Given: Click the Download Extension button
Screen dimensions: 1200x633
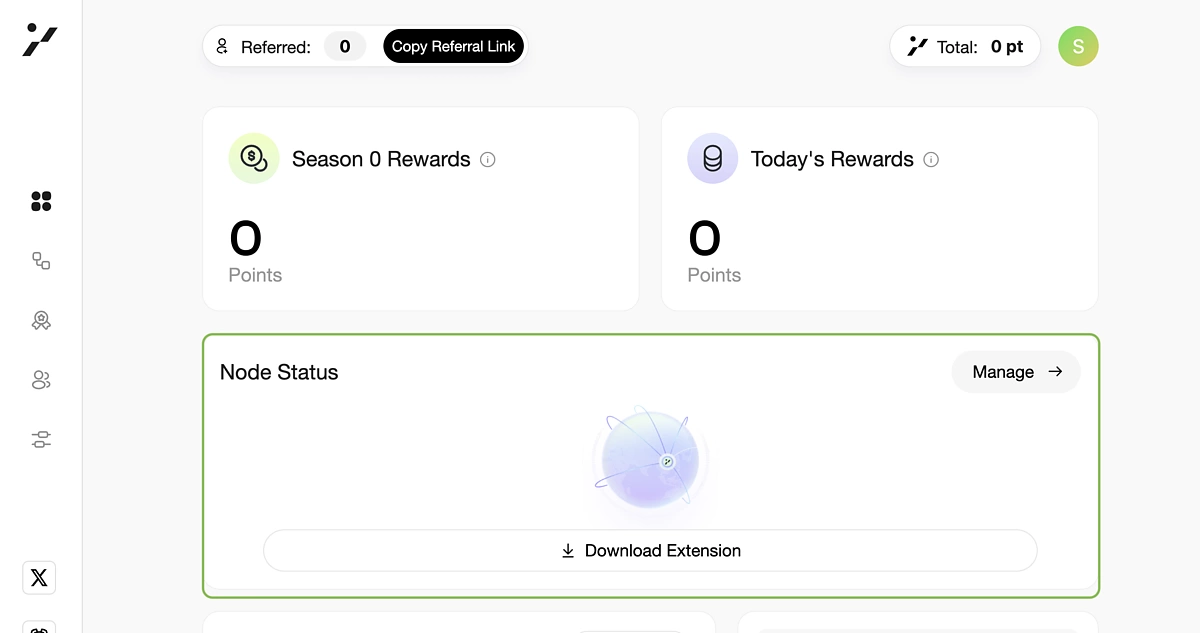Looking at the screenshot, I should (650, 551).
